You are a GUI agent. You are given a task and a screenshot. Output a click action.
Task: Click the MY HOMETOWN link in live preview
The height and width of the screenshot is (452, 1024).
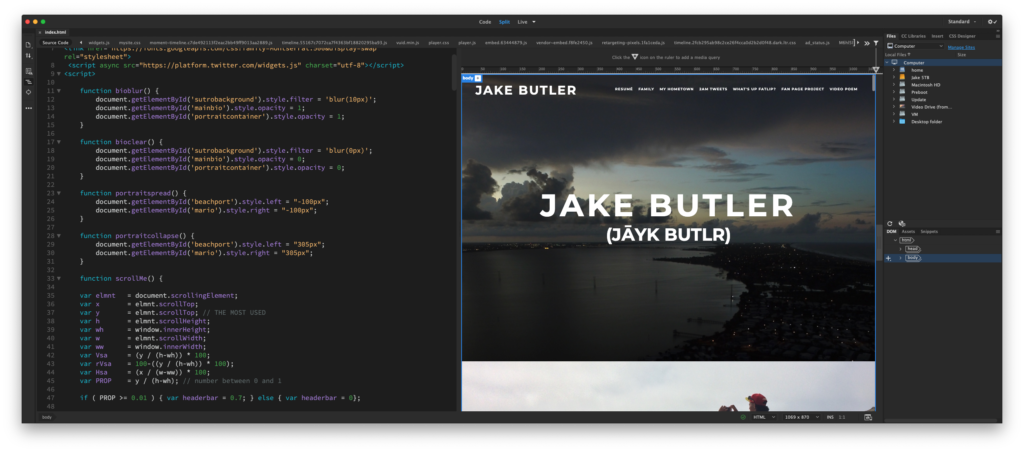click(676, 89)
